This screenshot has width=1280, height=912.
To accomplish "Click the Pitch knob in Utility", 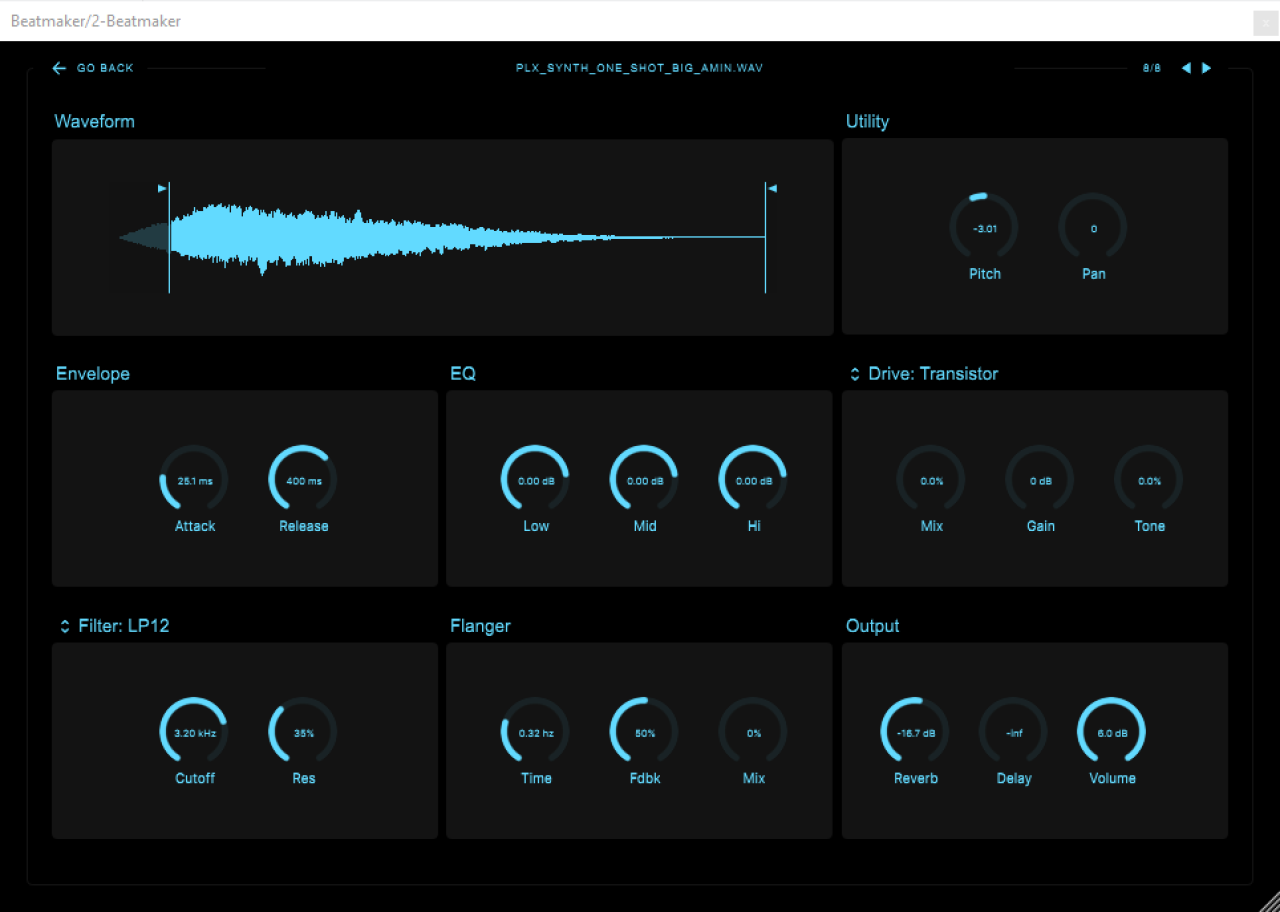I will click(x=984, y=228).
